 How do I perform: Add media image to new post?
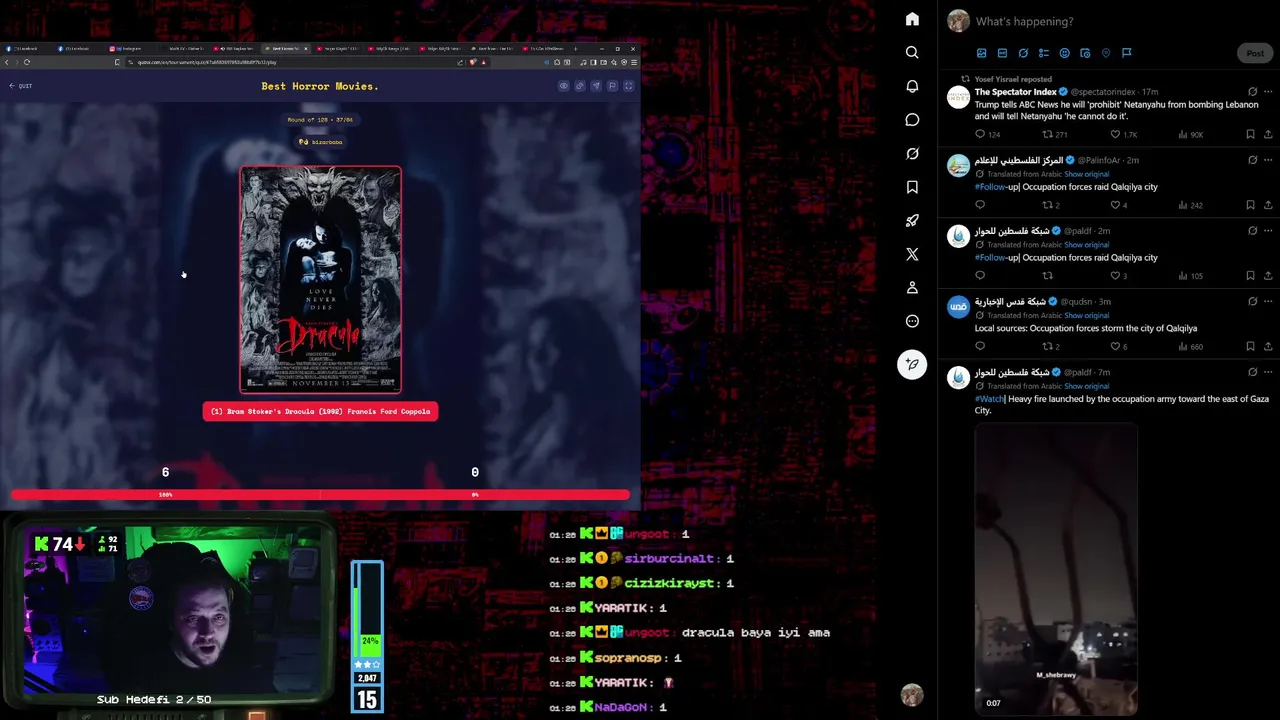click(981, 53)
